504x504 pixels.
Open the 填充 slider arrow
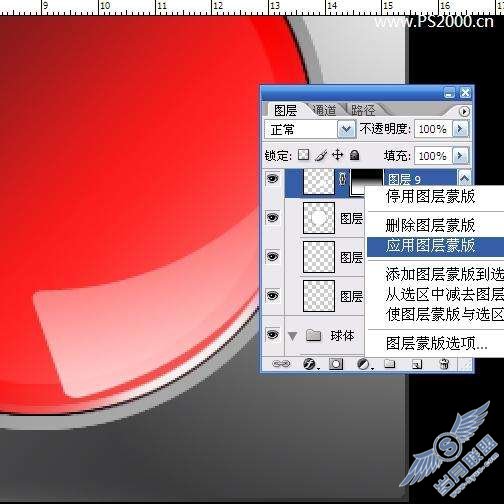460,155
